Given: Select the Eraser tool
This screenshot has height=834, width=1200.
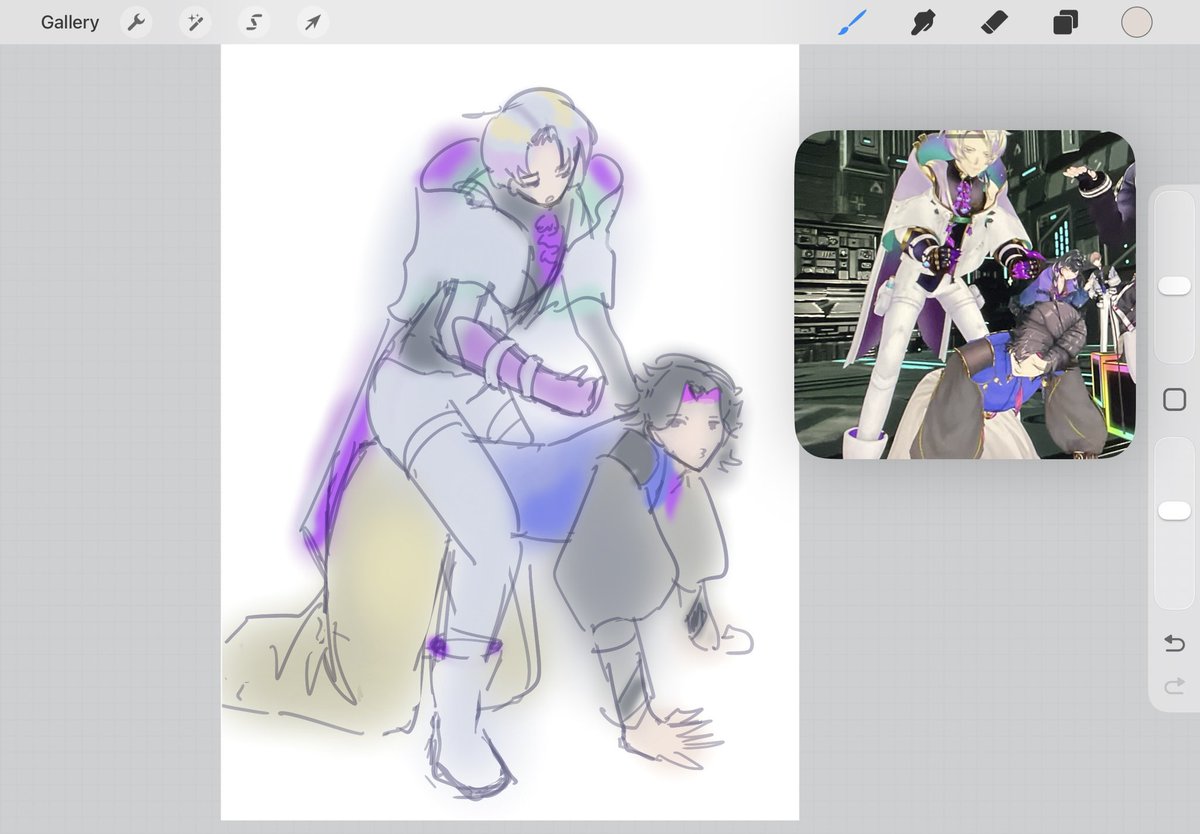Looking at the screenshot, I should [994, 22].
